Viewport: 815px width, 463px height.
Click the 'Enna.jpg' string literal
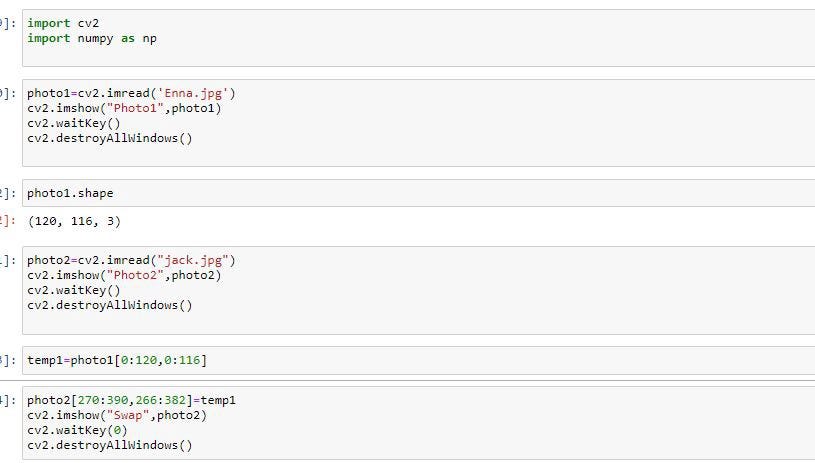tap(193, 94)
